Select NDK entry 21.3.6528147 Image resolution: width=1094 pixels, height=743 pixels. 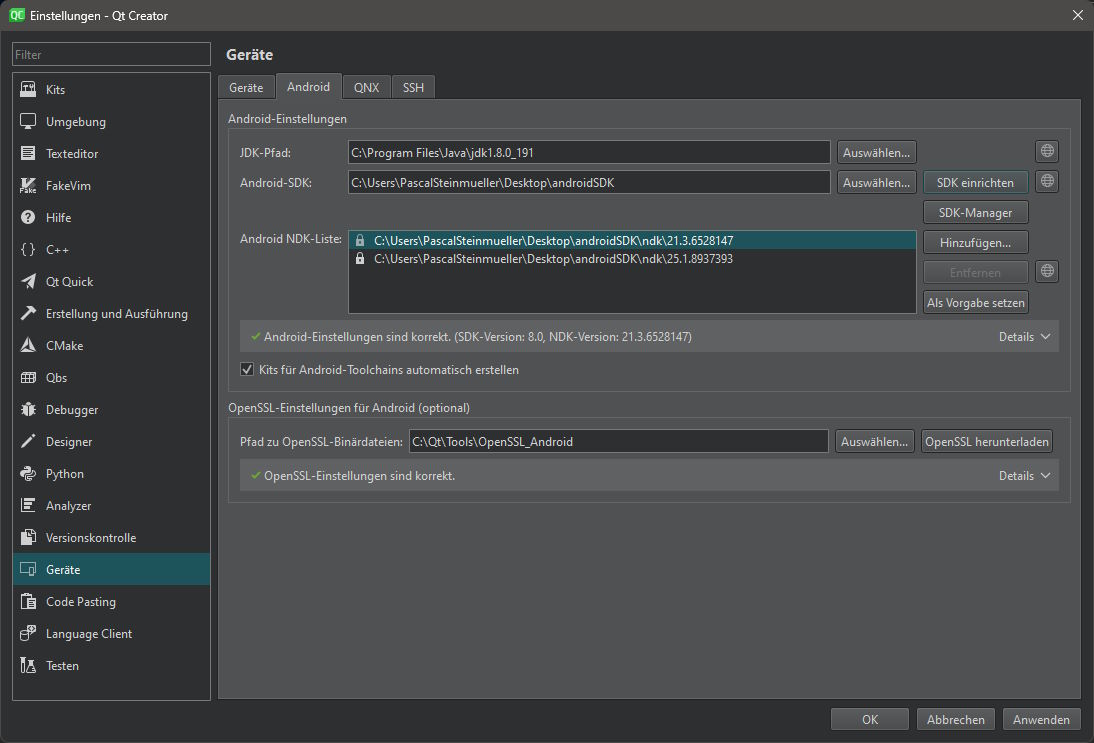[632, 241]
